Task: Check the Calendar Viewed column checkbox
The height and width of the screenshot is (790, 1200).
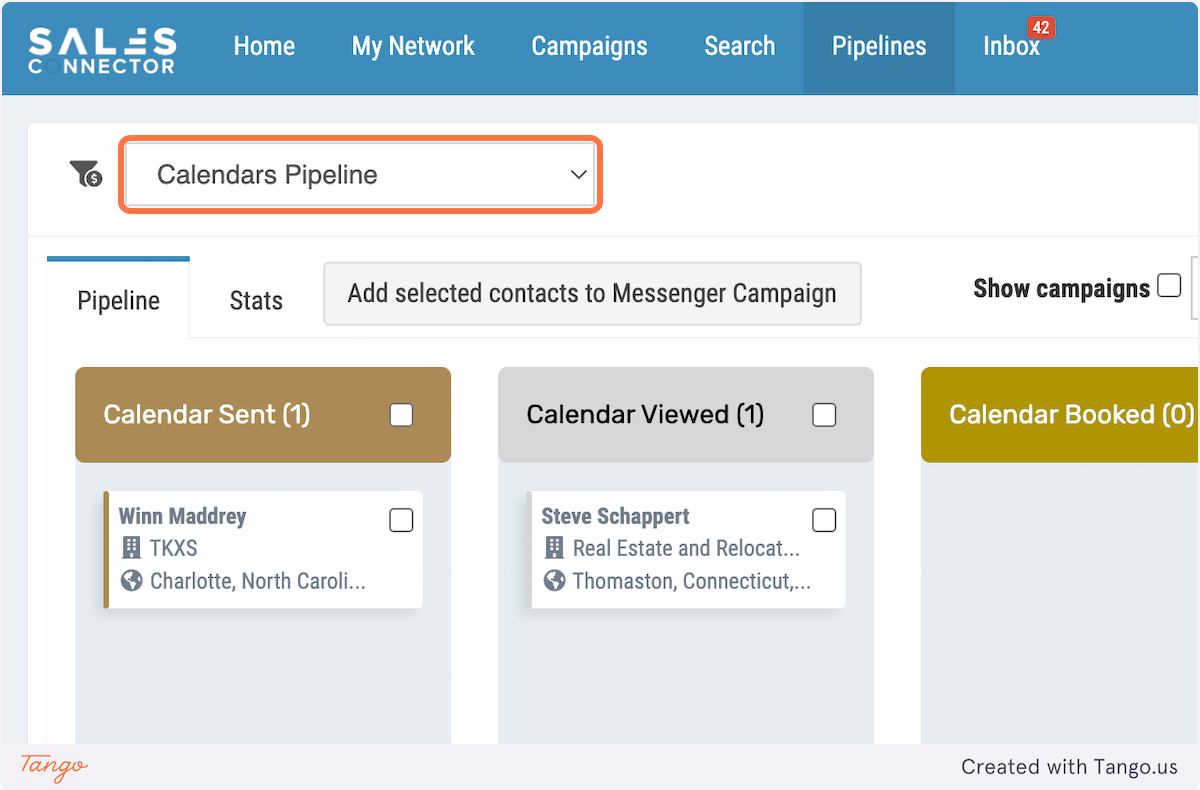Action: [824, 415]
